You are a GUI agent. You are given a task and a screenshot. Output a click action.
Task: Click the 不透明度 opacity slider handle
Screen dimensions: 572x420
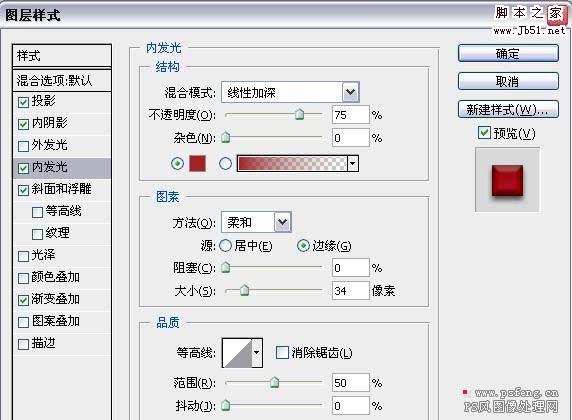point(299,114)
